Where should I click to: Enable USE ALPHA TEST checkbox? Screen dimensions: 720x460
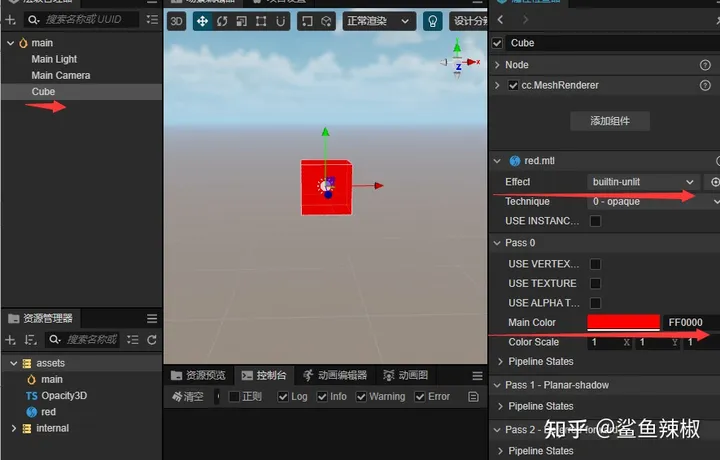tap(595, 303)
